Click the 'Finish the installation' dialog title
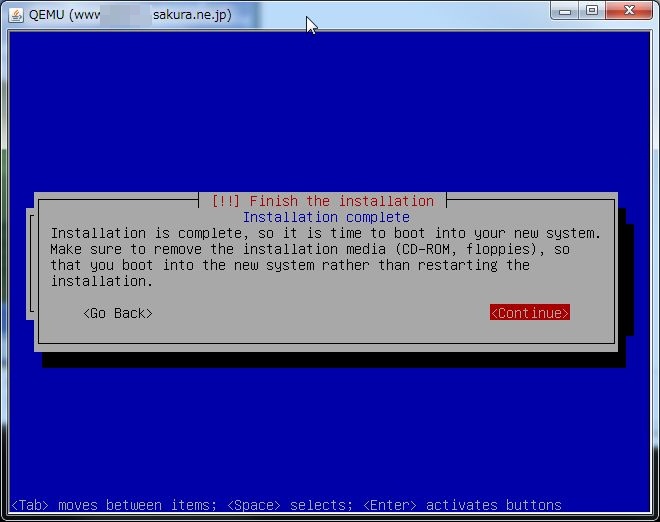 (x=322, y=201)
